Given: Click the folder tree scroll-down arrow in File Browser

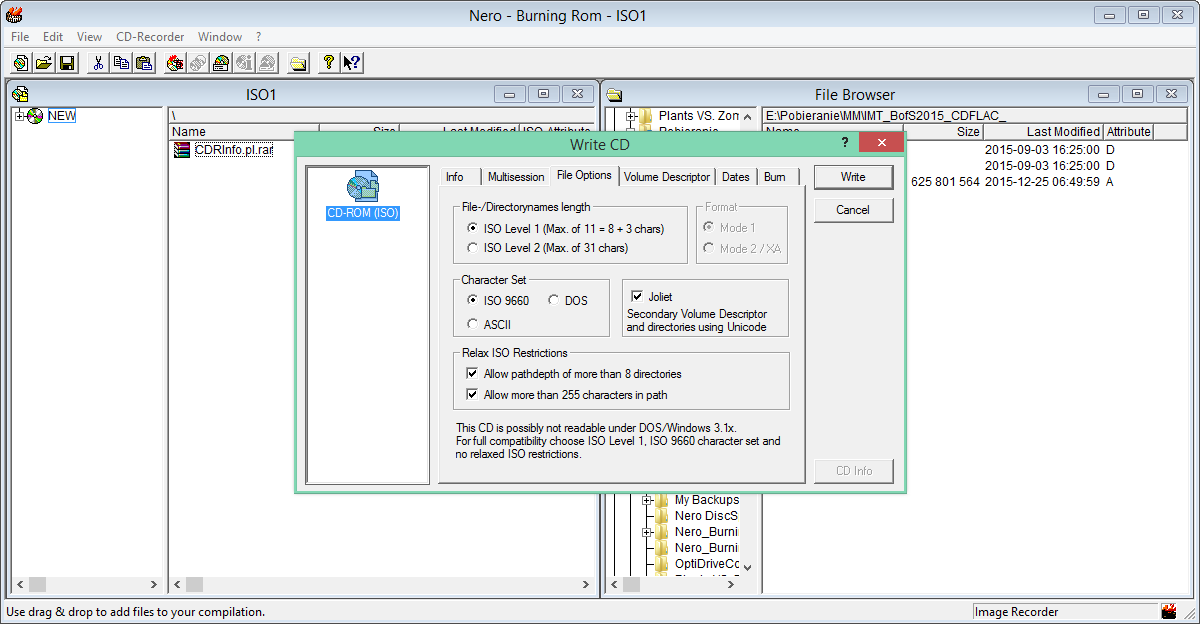Looking at the screenshot, I should point(747,567).
